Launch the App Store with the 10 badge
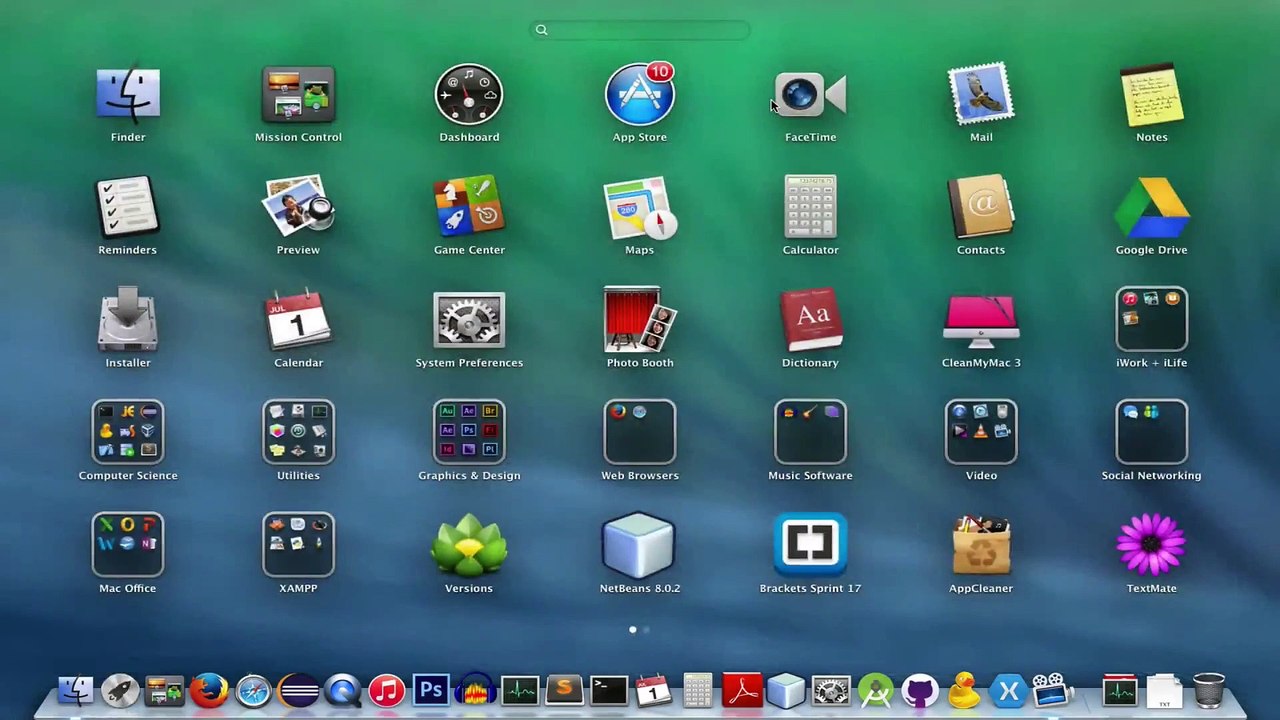 click(x=640, y=95)
